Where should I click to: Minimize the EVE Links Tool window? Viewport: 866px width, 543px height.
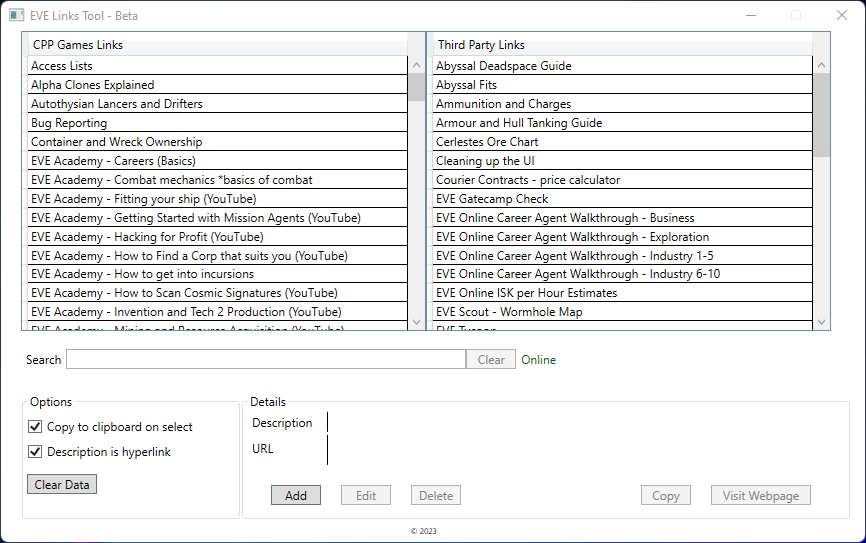[x=751, y=15]
